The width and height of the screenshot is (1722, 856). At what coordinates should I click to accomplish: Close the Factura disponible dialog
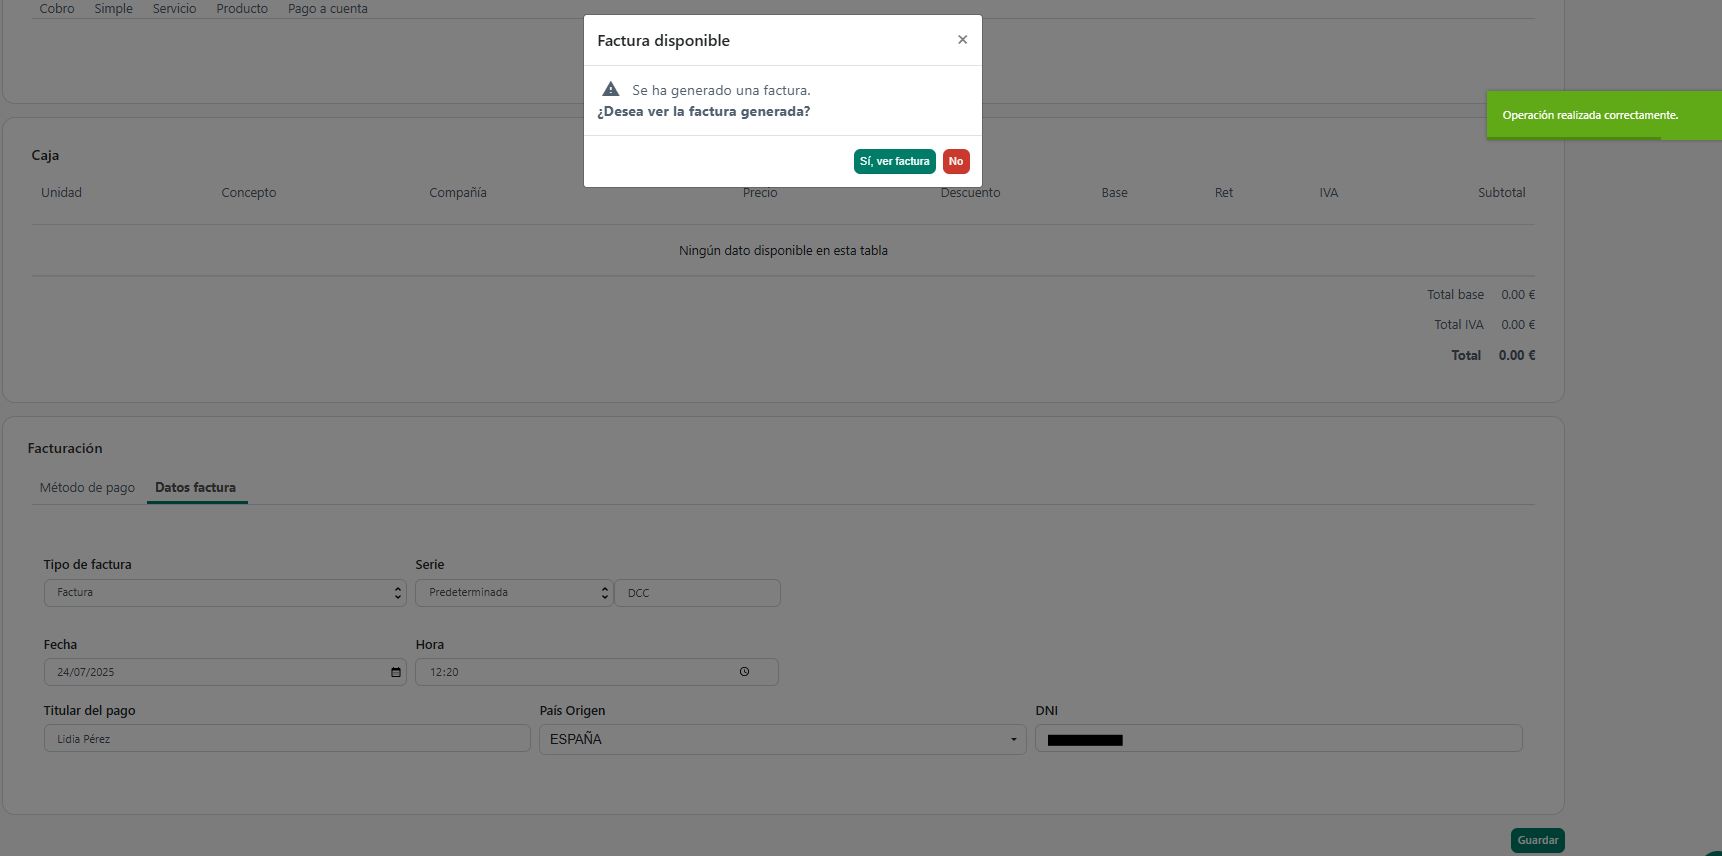pyautogui.click(x=962, y=40)
